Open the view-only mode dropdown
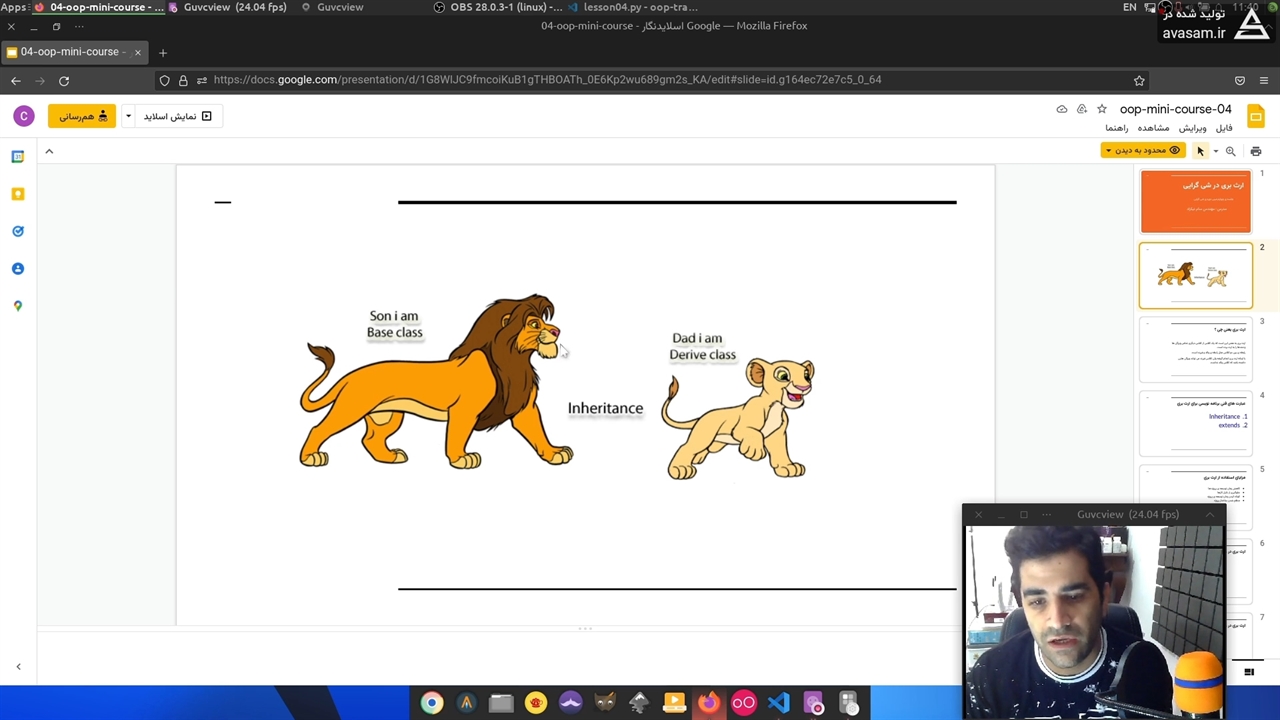 [1141, 151]
